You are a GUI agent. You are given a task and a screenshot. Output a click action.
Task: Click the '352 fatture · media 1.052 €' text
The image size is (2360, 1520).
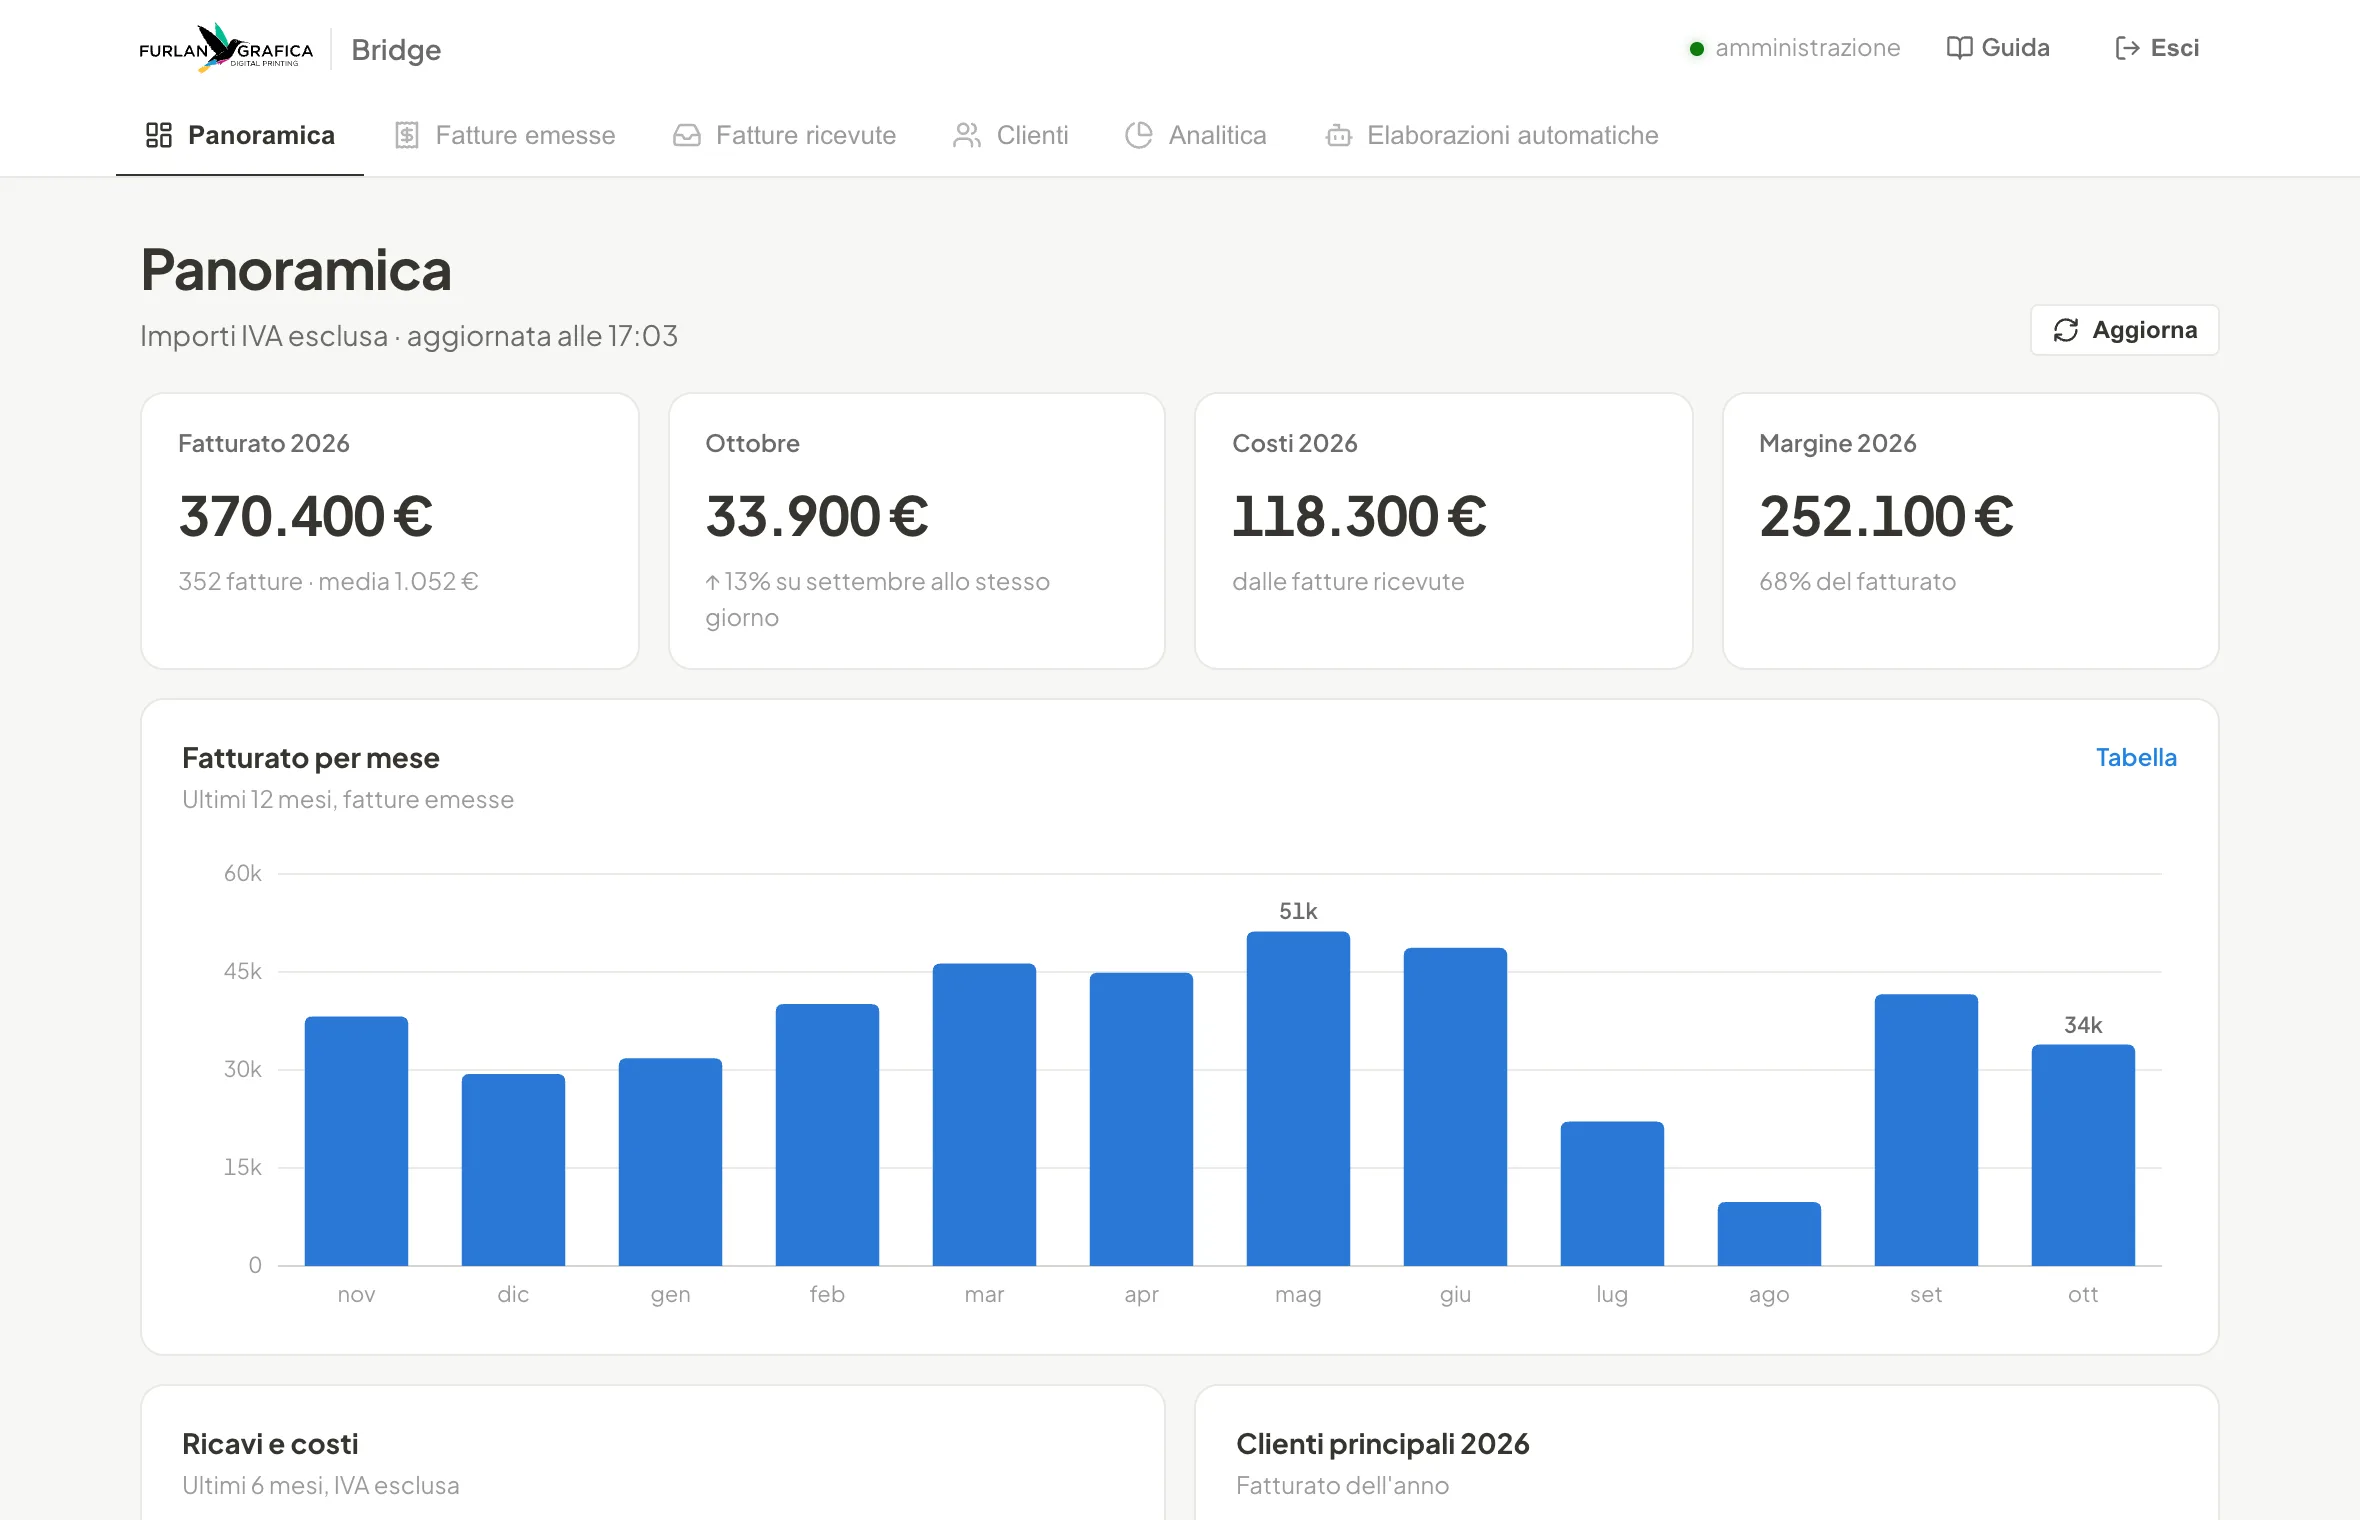point(329,581)
